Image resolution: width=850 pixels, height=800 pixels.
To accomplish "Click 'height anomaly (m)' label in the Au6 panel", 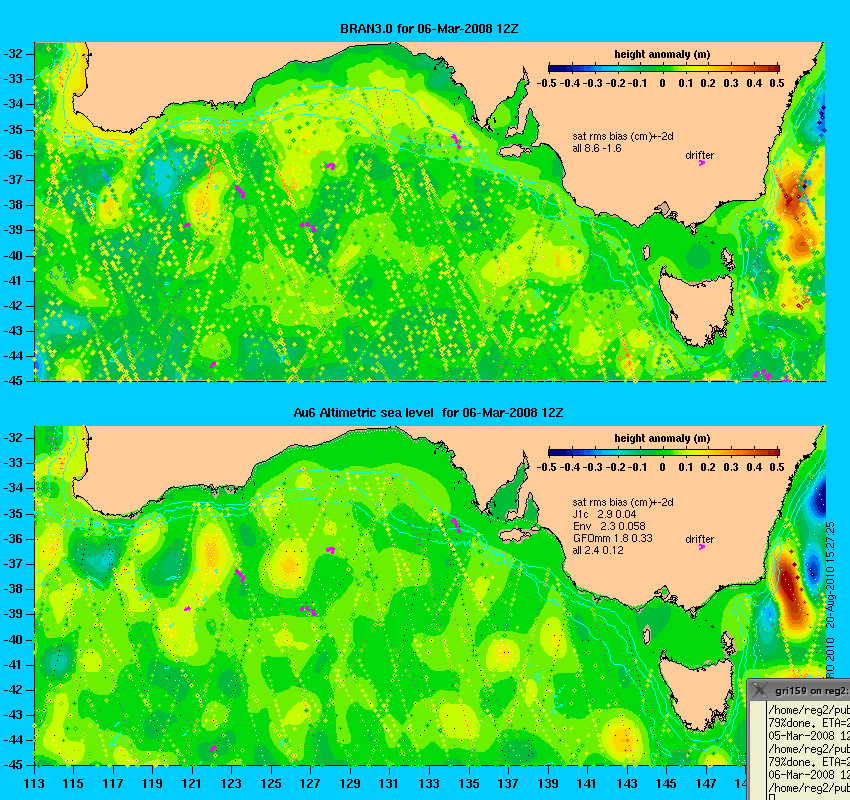I will 662,438.
